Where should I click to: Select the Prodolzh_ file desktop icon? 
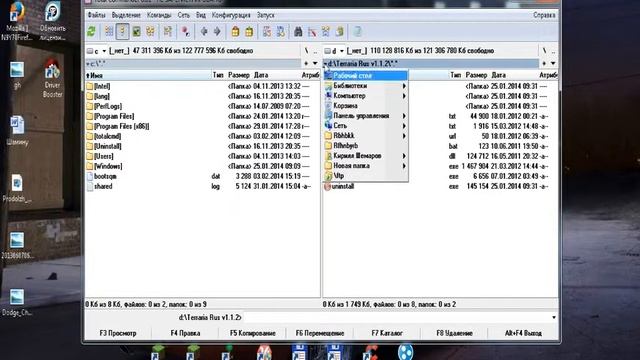click(17, 189)
